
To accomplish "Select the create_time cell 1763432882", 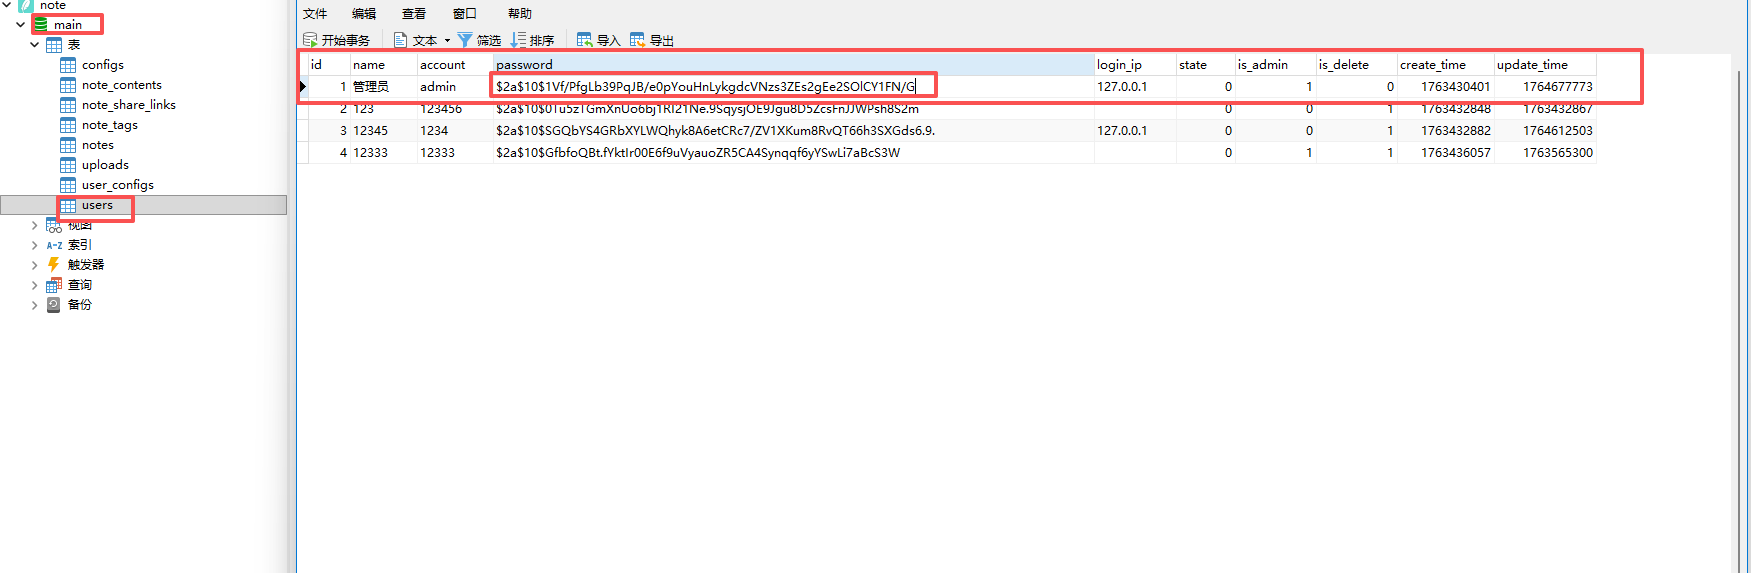I will [1446, 131].
